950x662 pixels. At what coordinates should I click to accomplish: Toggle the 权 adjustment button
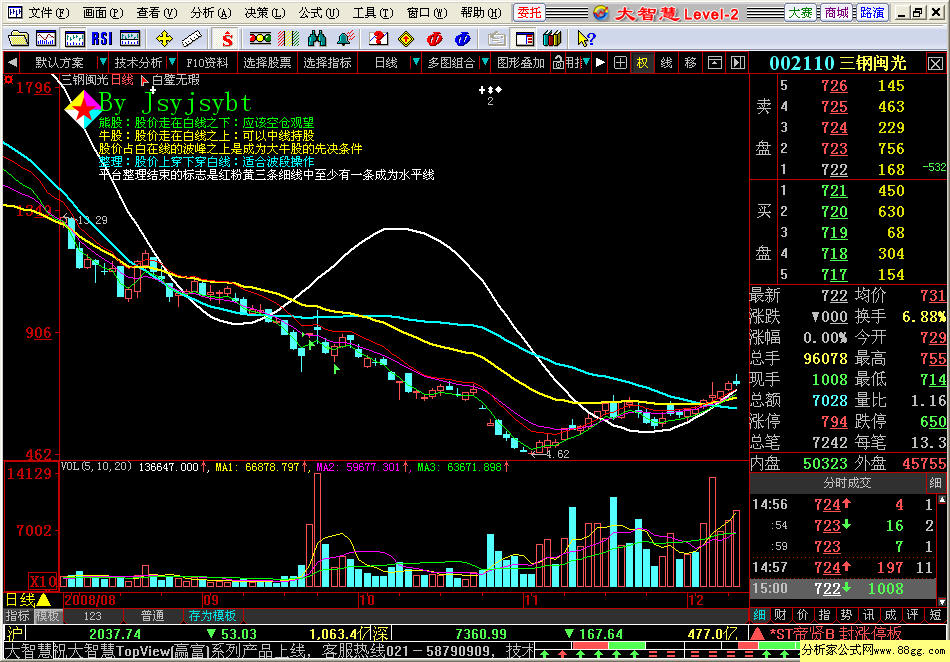point(642,62)
